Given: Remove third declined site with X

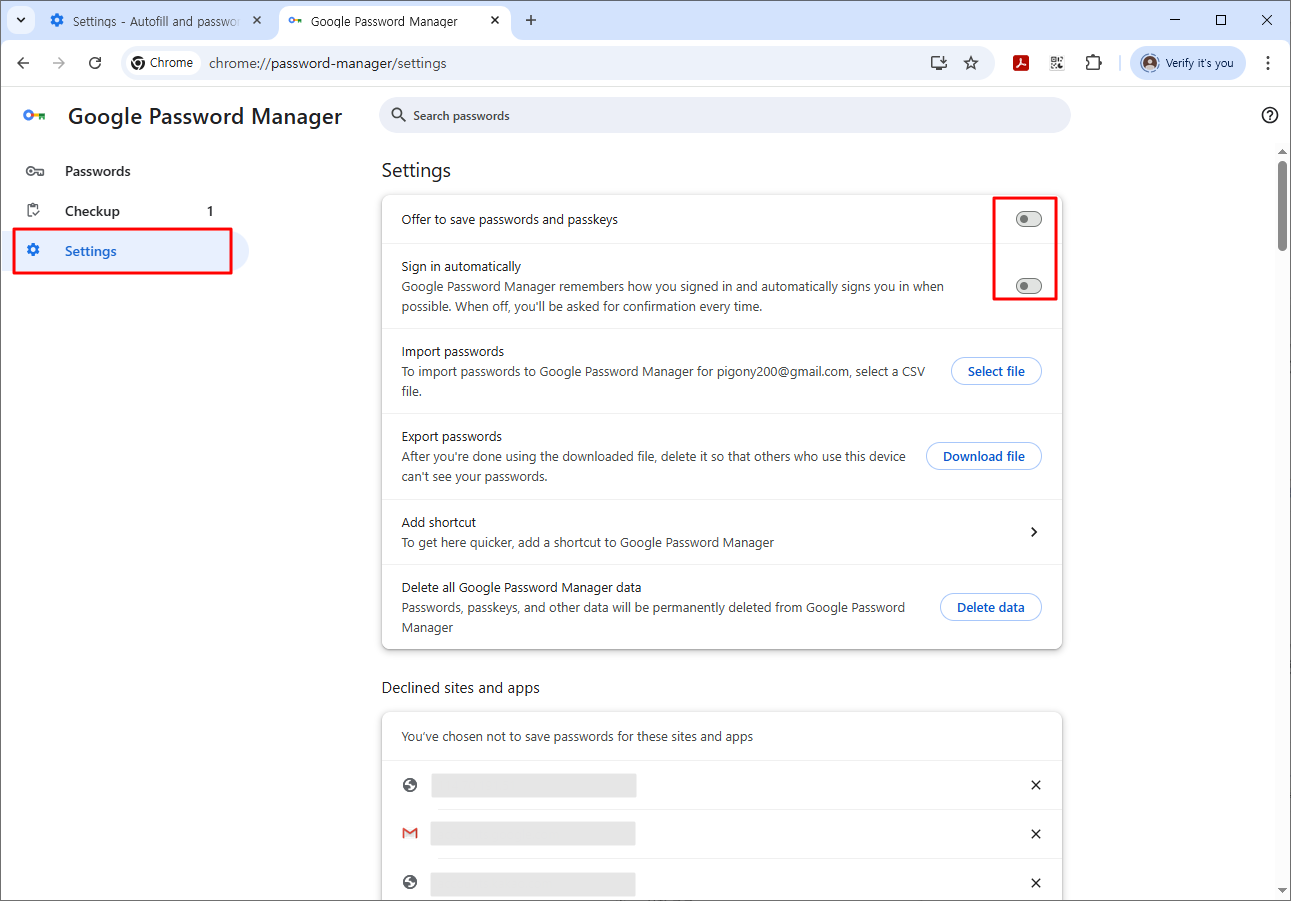Looking at the screenshot, I should pyautogui.click(x=1036, y=883).
